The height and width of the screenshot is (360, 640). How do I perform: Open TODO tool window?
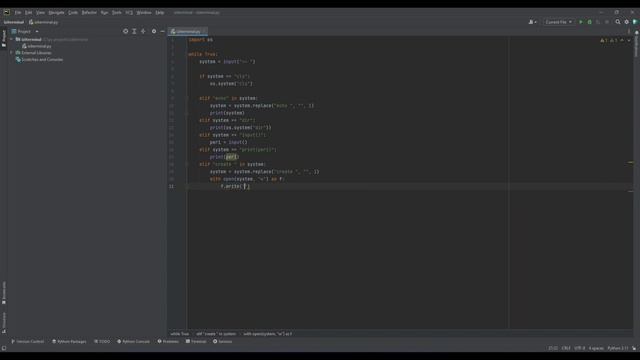pos(102,342)
